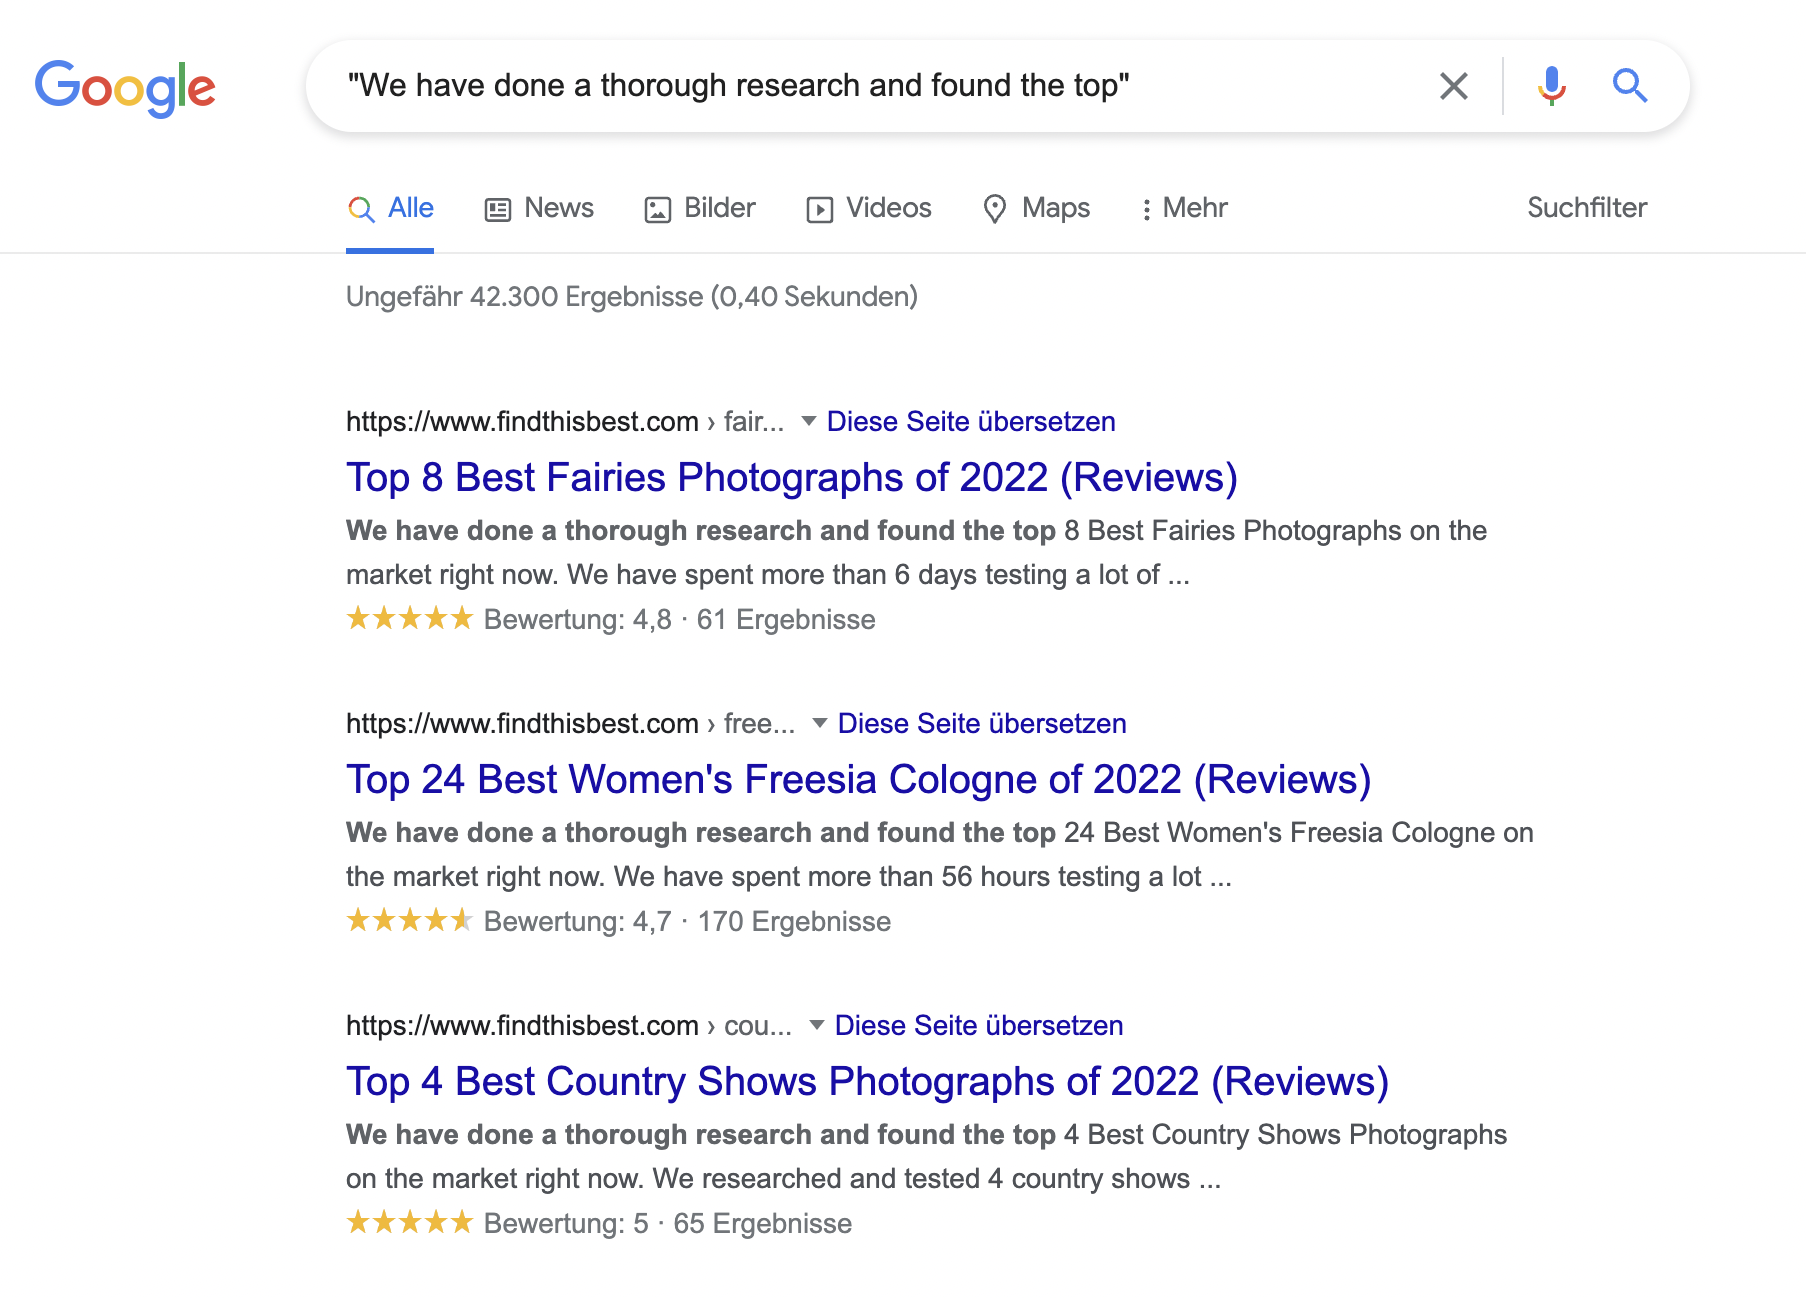Screen dimensions: 1806x1298
Task: Expand dropdown arrow for Fairies Photographs result
Action: coord(809,421)
